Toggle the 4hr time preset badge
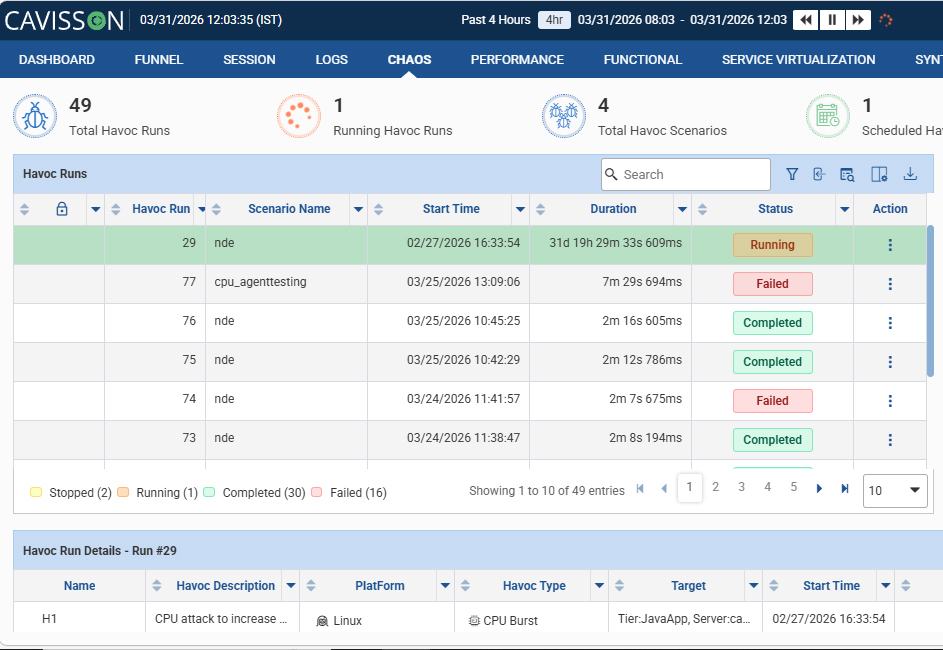The height and width of the screenshot is (650, 943). pyautogui.click(x=554, y=20)
